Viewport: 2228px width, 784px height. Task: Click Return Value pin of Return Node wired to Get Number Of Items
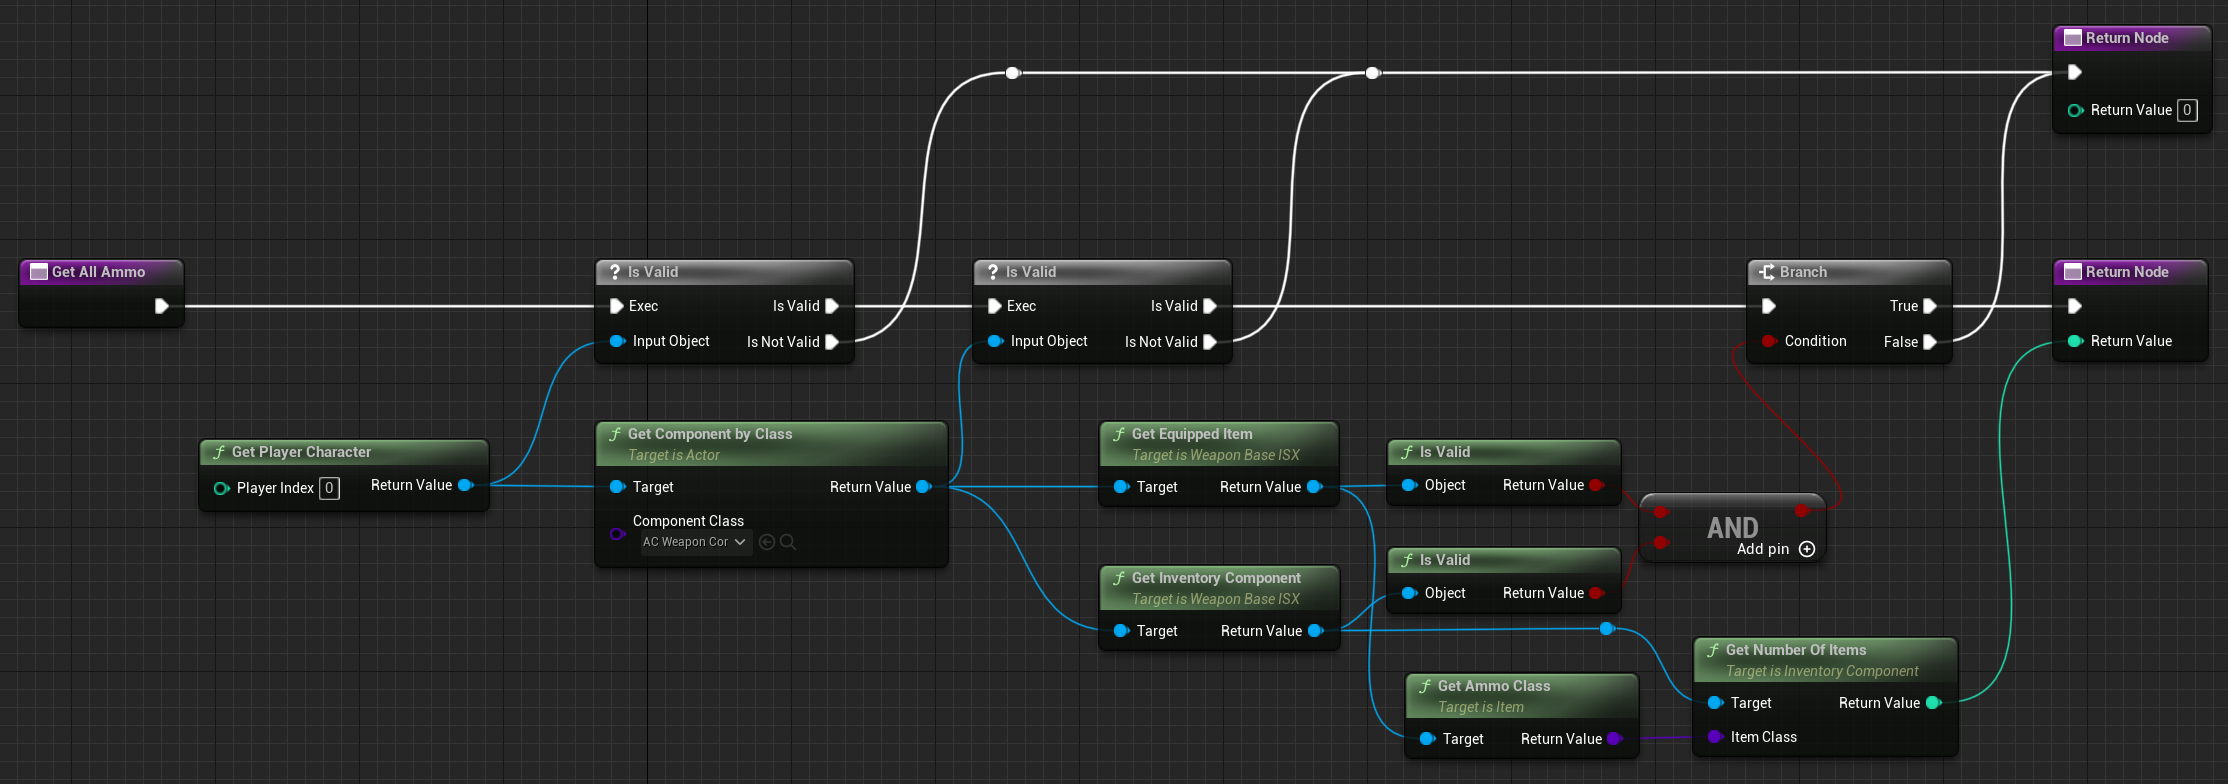tap(2076, 341)
